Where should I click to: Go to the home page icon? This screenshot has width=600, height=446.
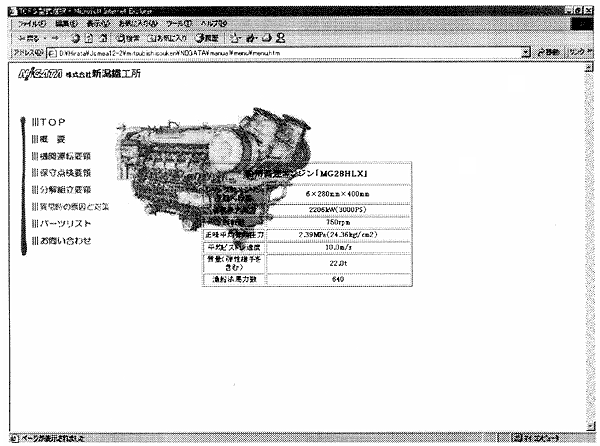click(103, 38)
